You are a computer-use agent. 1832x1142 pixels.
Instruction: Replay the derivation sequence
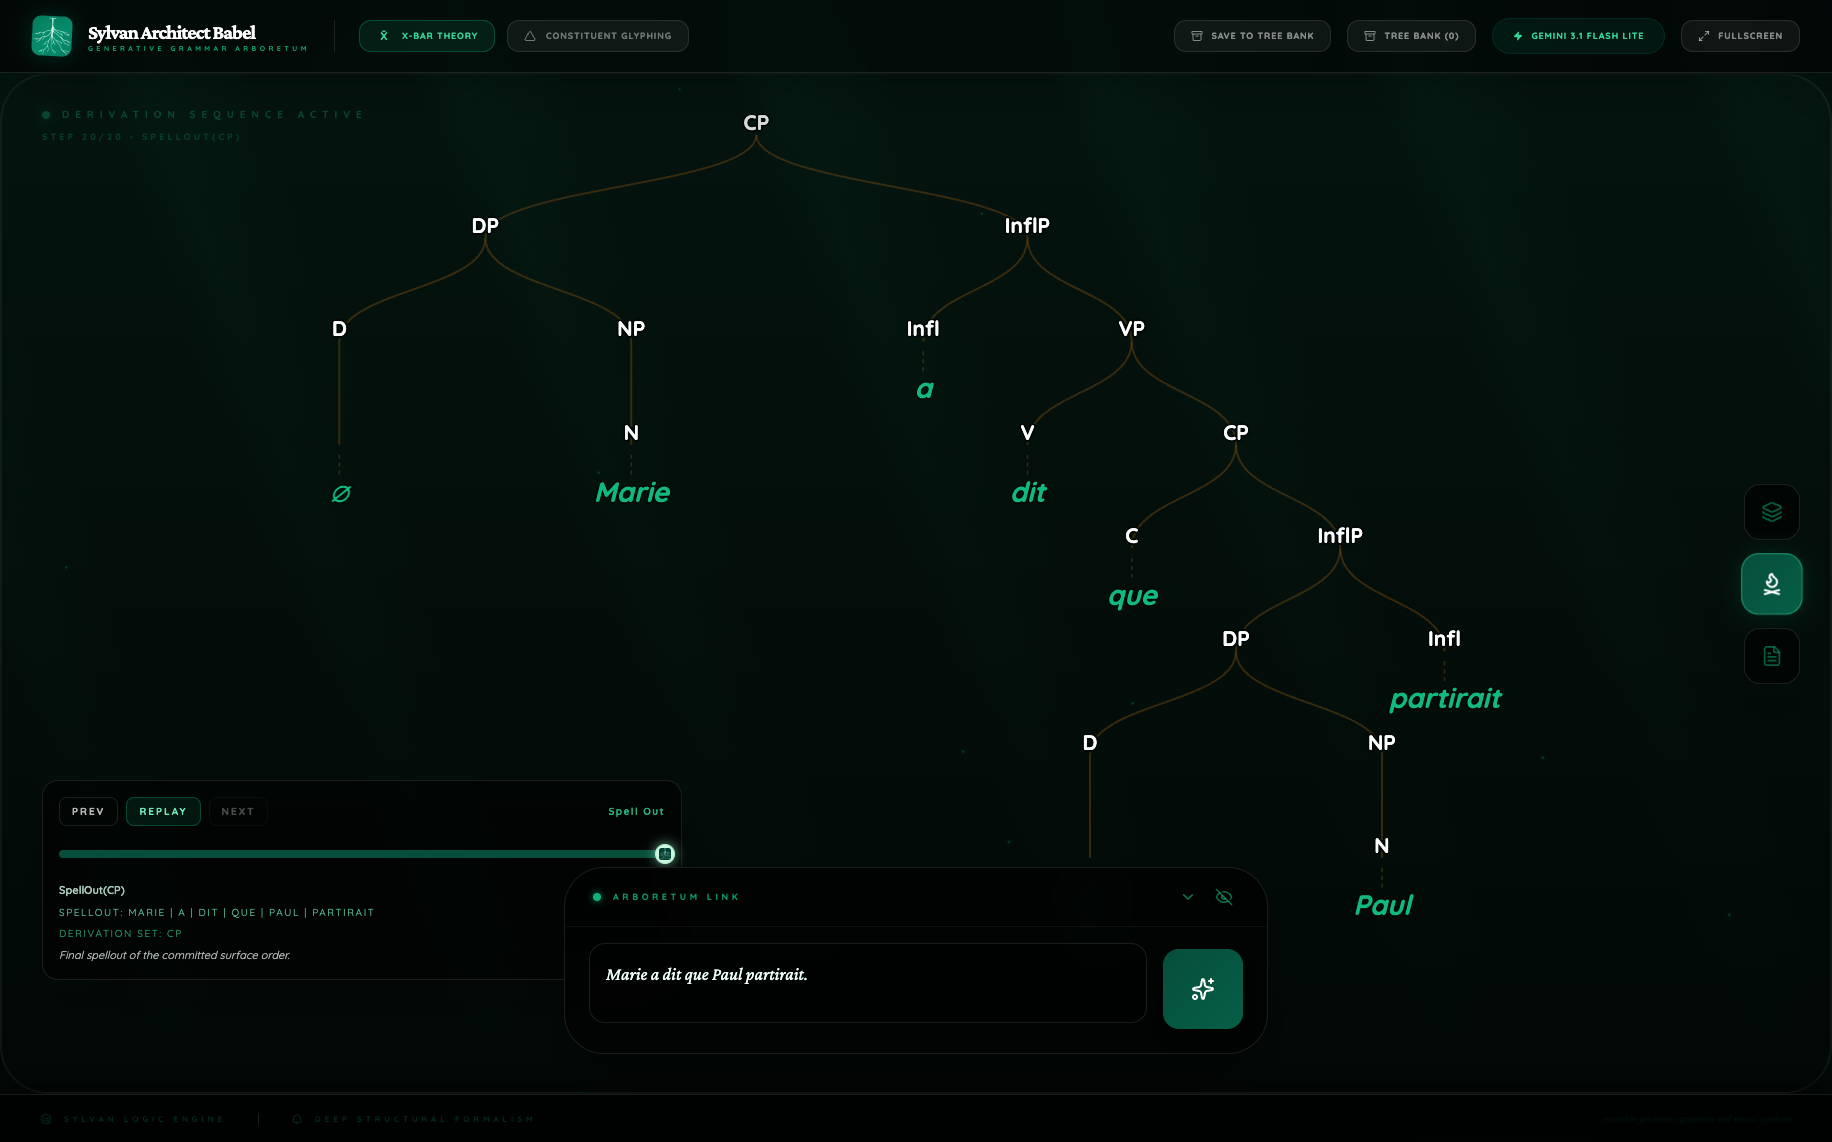coord(163,812)
